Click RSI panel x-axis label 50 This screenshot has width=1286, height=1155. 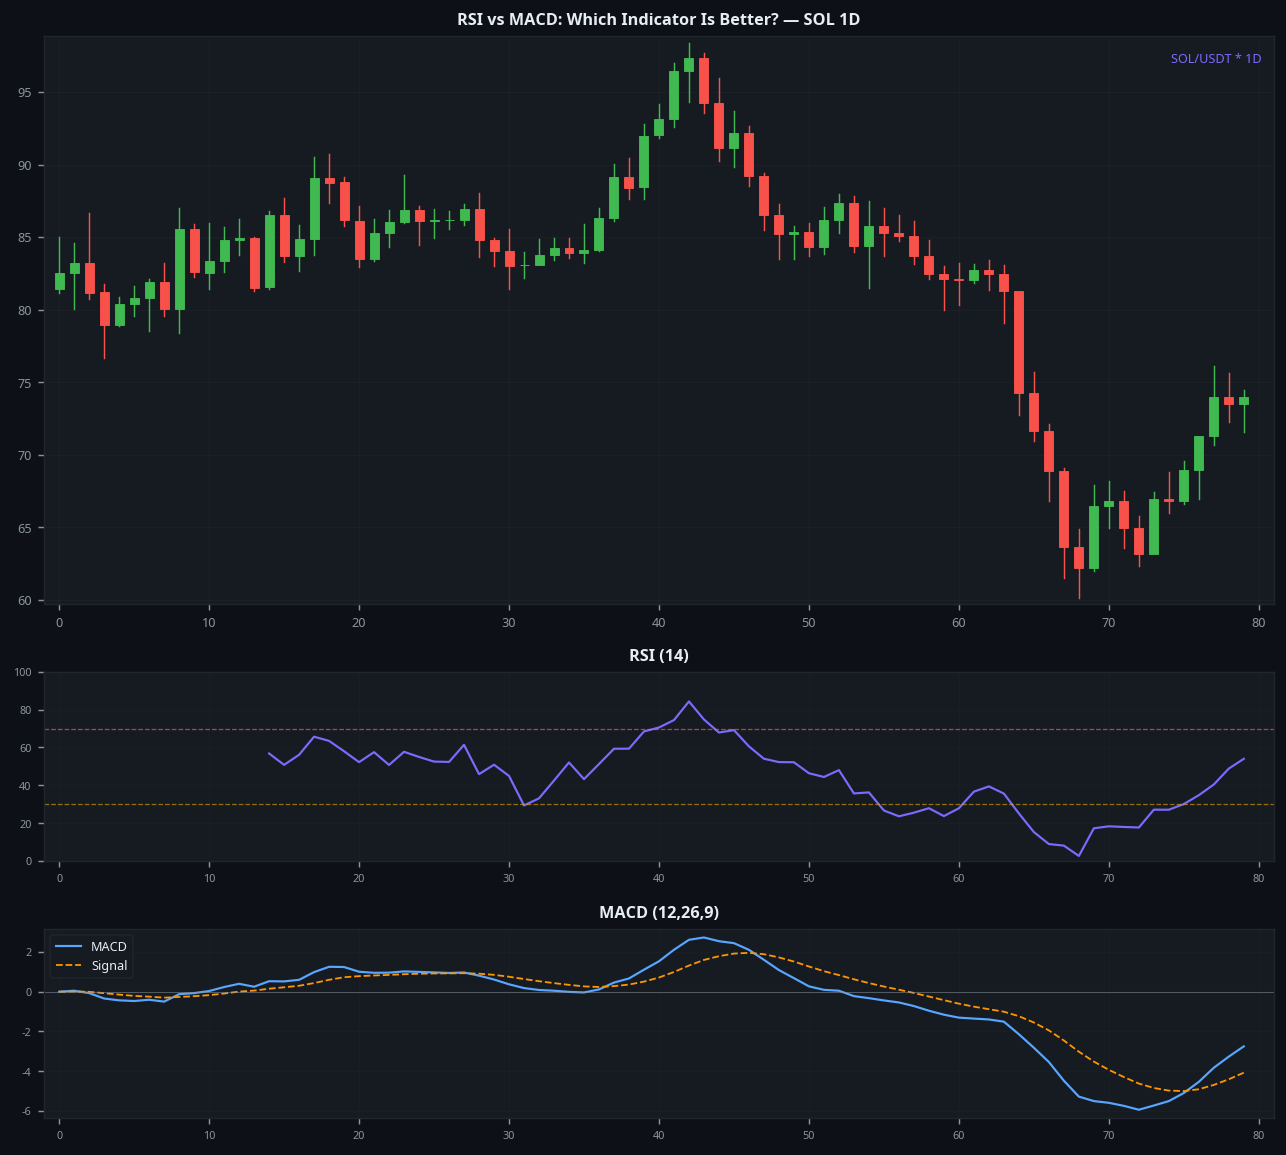point(808,879)
